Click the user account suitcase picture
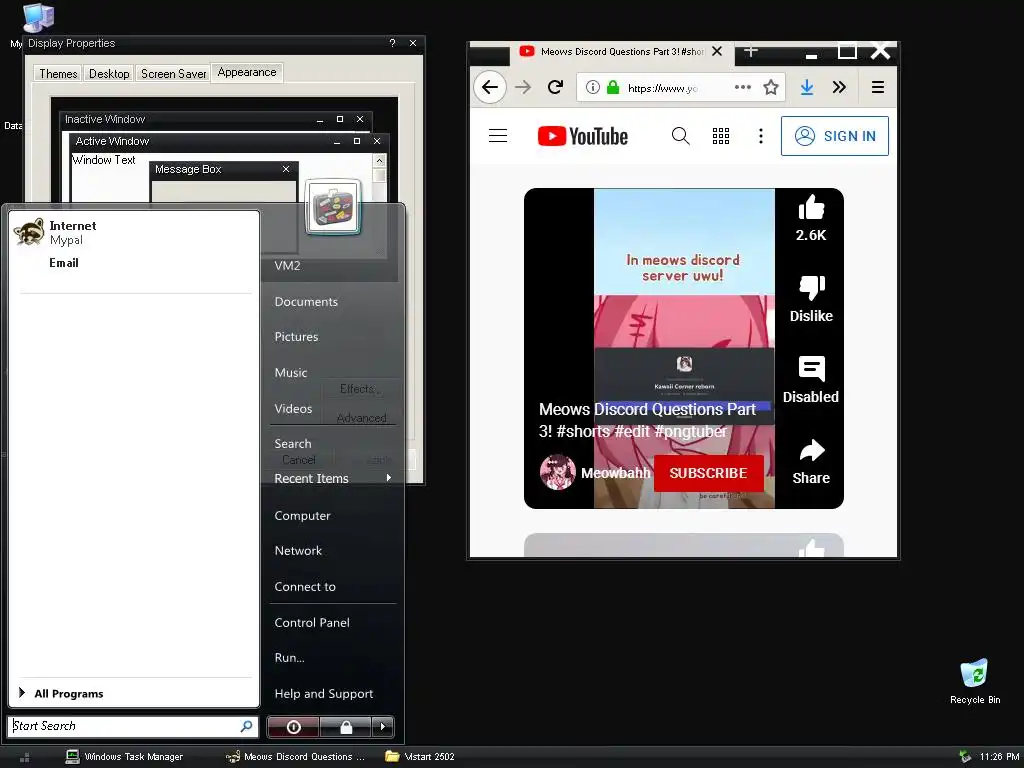The image size is (1024, 768). [333, 206]
